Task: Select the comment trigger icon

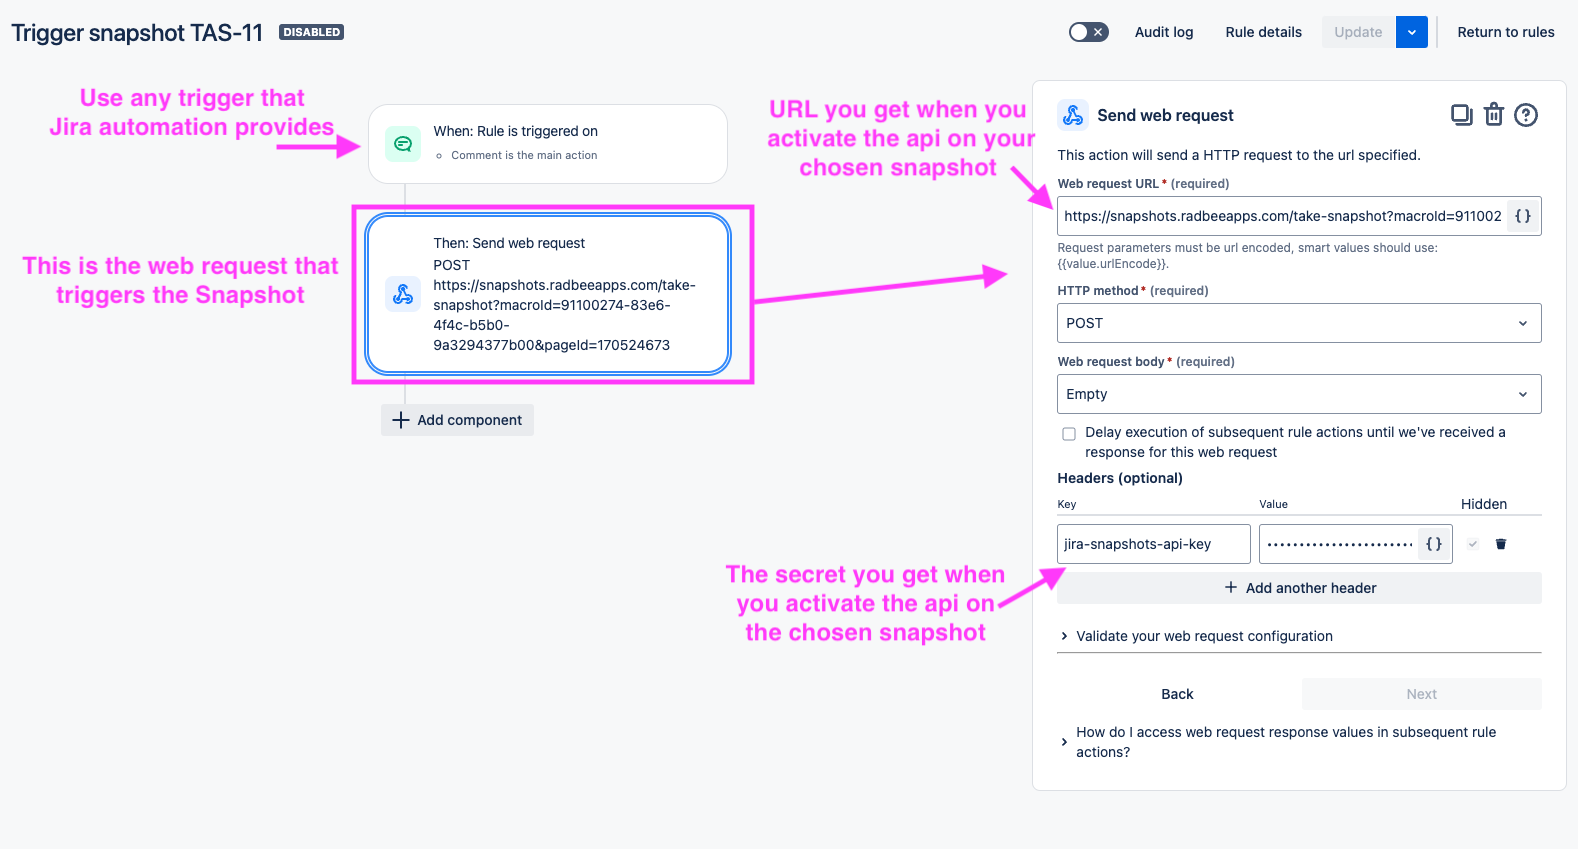Action: pos(403,144)
